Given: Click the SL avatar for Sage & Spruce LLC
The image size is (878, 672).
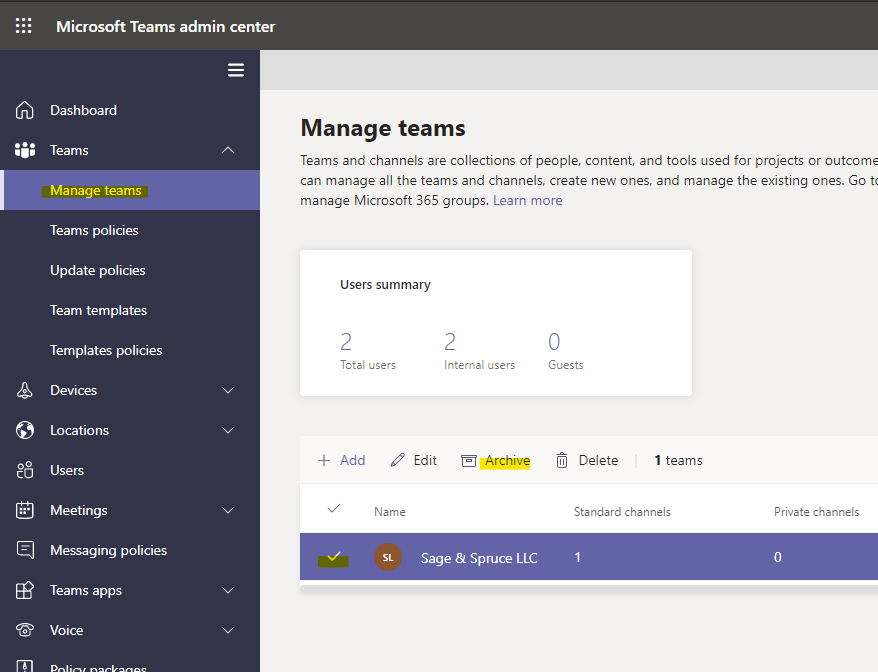Looking at the screenshot, I should tap(388, 557).
